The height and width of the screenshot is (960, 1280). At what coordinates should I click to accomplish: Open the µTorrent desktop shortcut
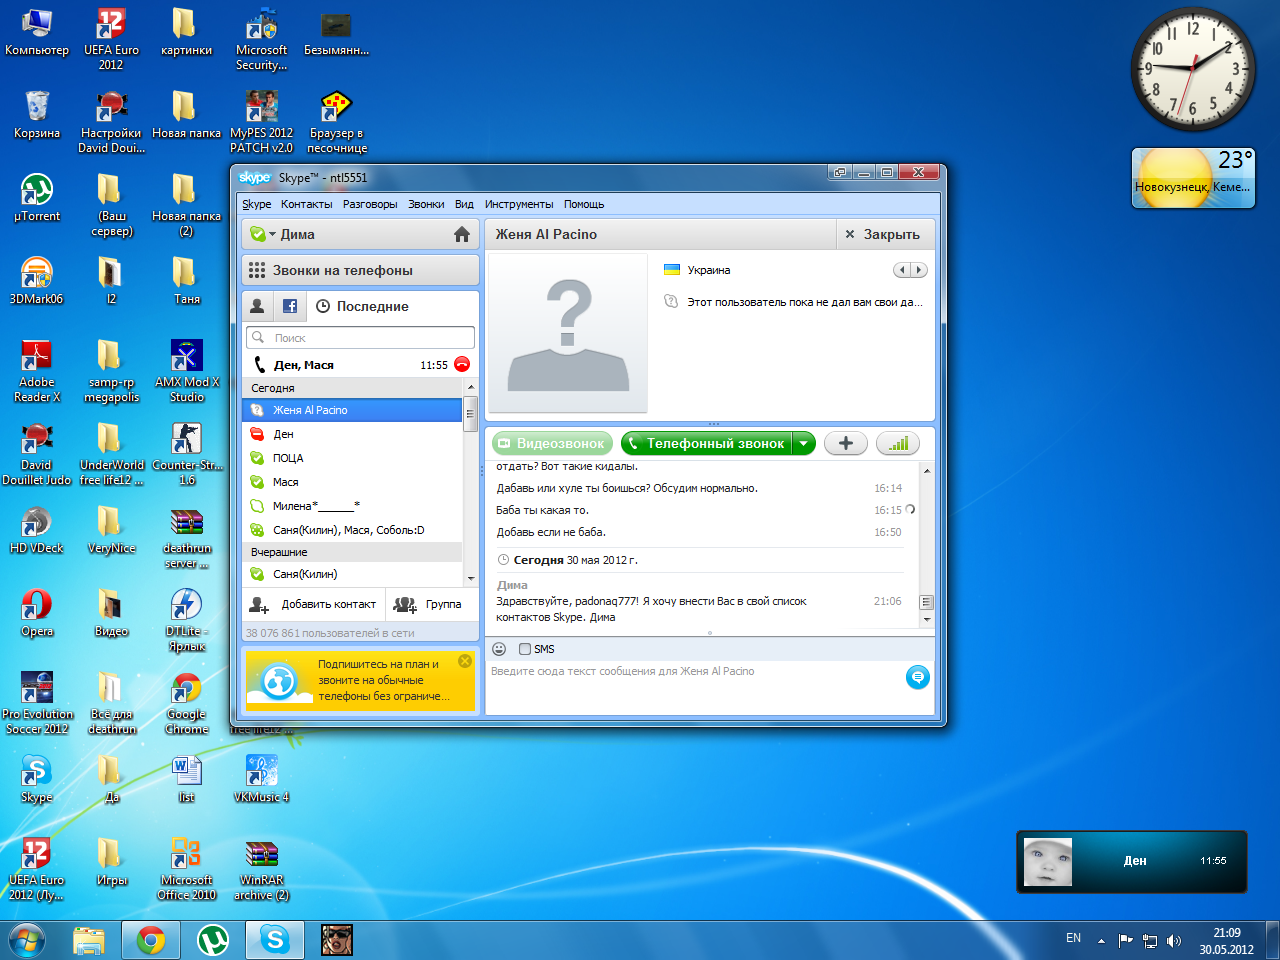click(x=37, y=197)
